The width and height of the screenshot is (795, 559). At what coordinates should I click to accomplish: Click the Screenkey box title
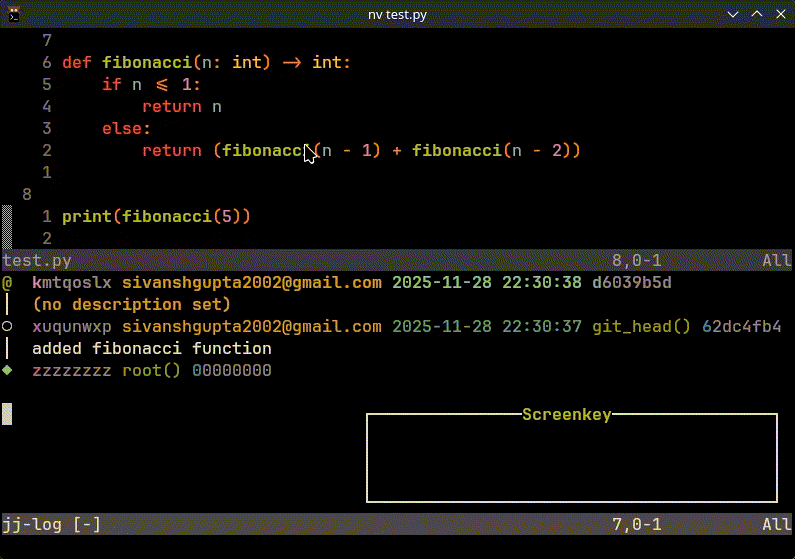(x=566, y=415)
